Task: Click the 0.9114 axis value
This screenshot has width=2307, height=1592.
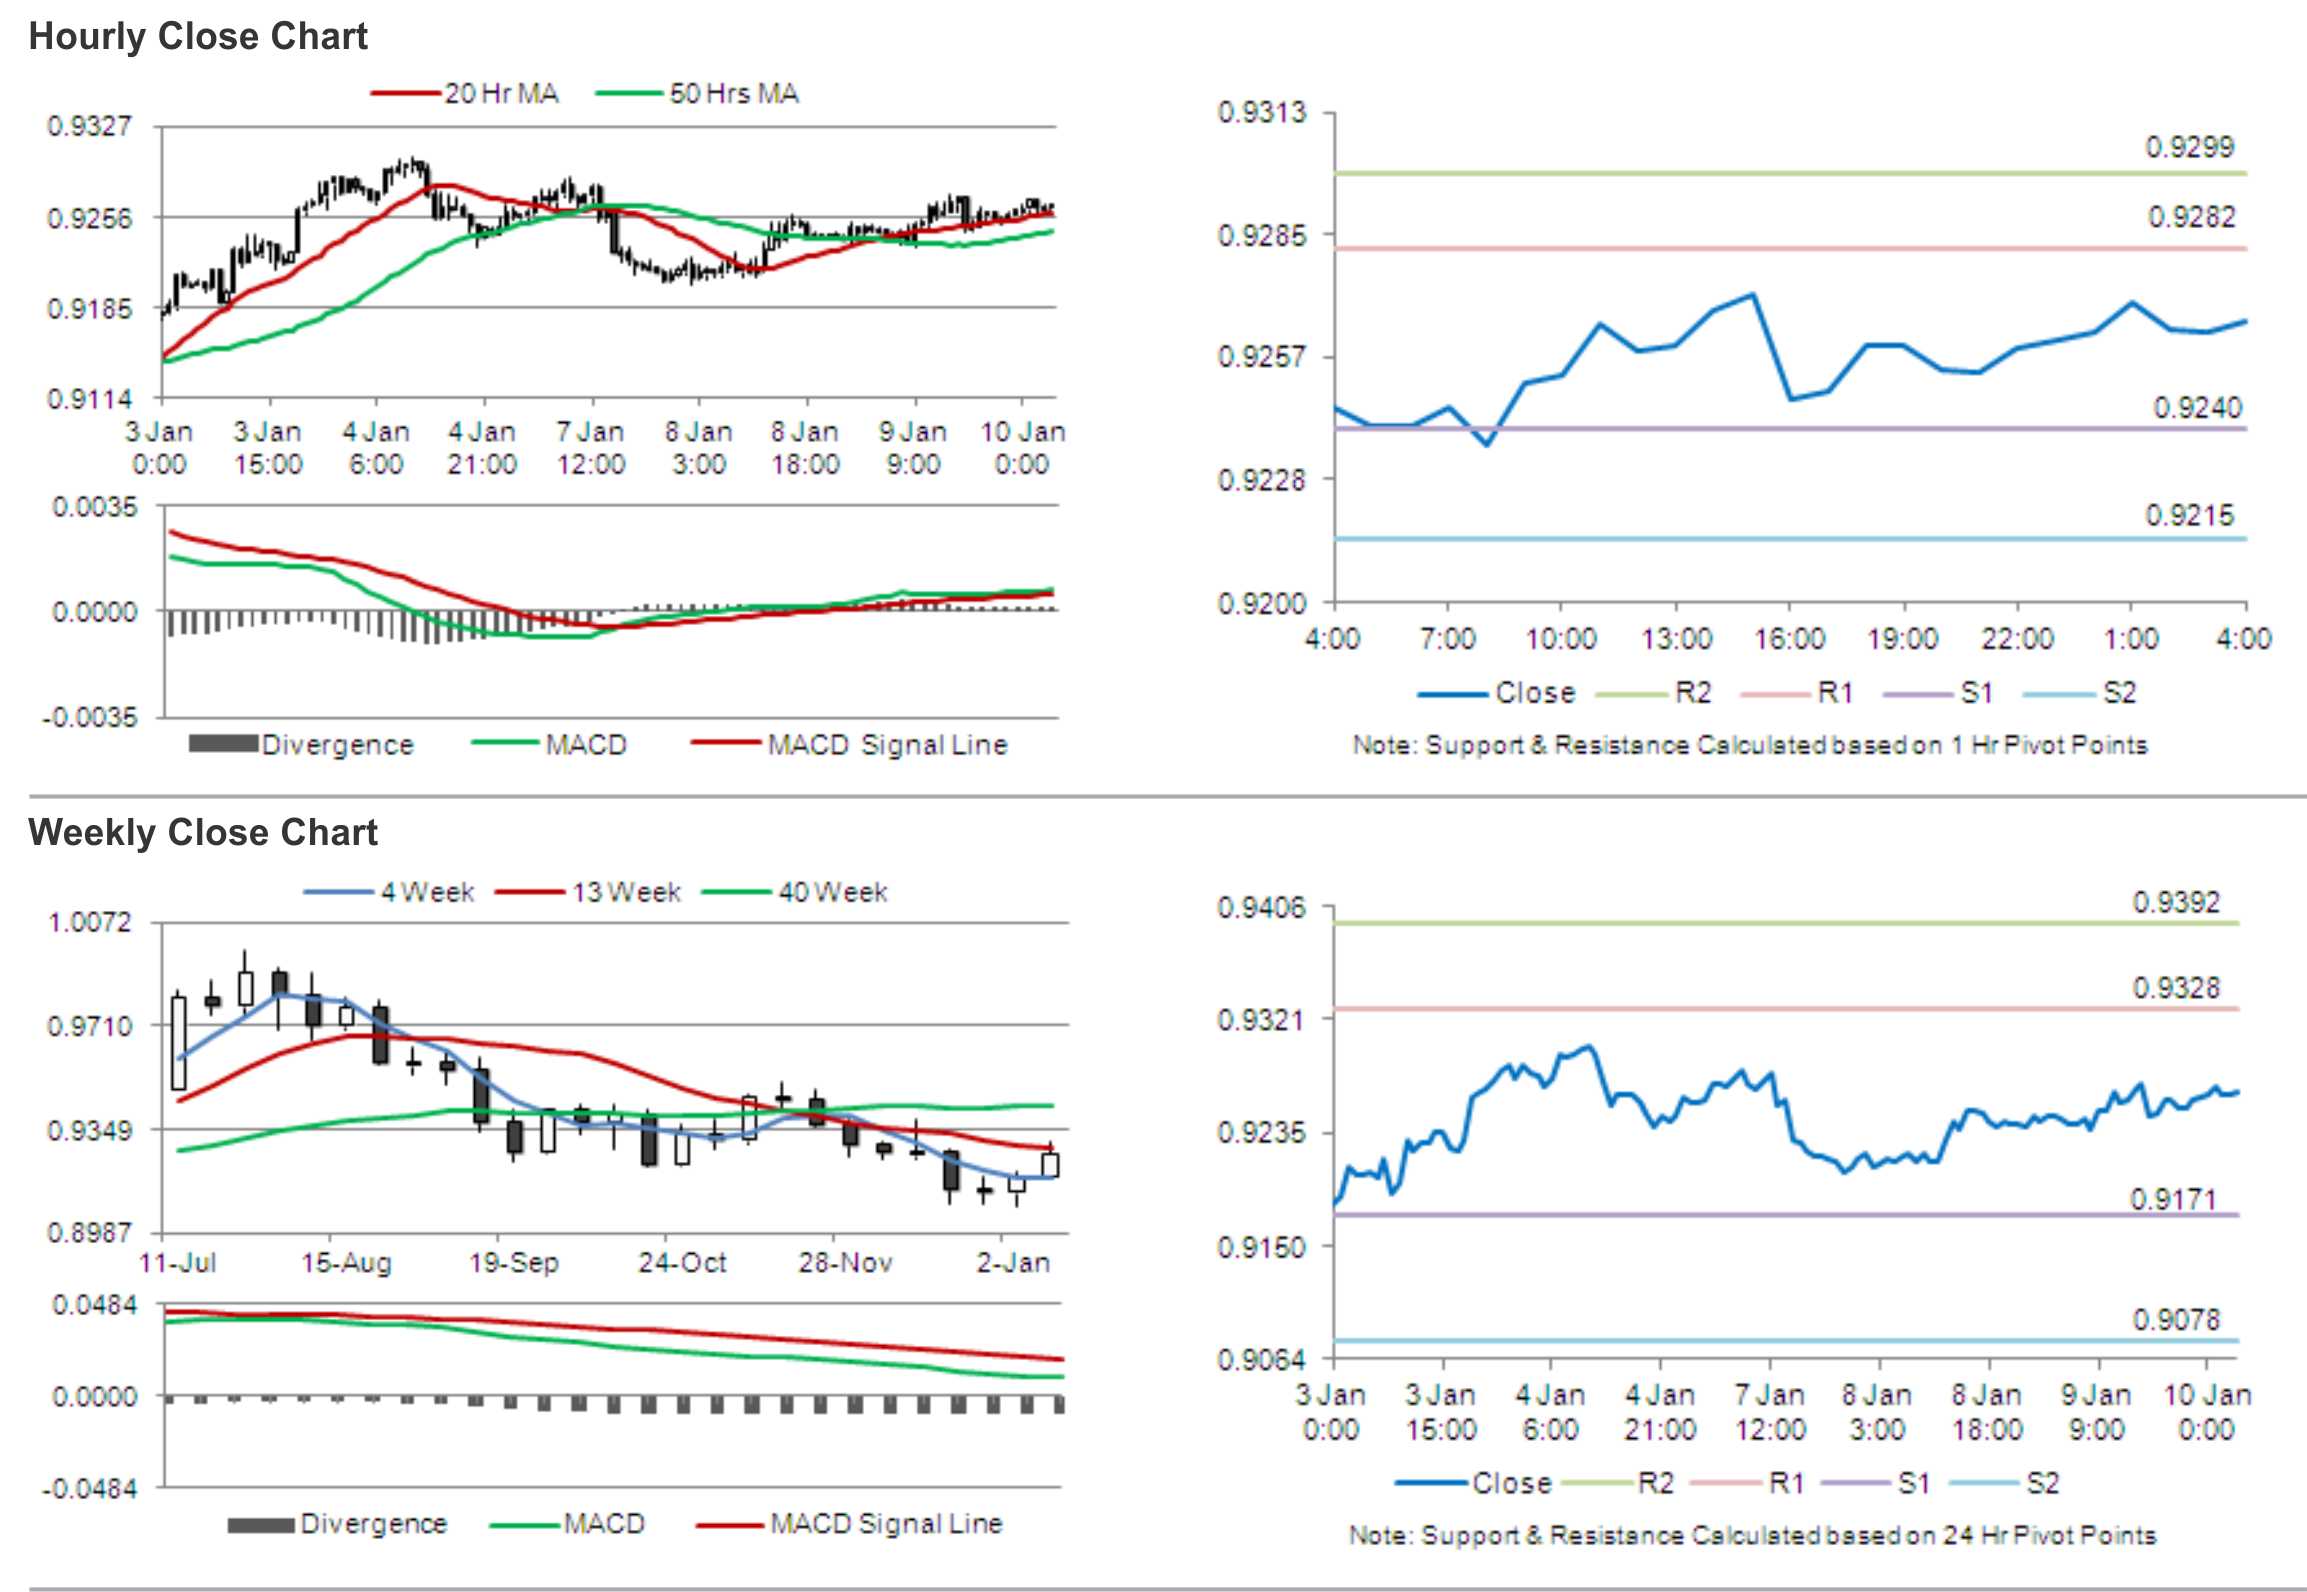Action: [x=89, y=399]
